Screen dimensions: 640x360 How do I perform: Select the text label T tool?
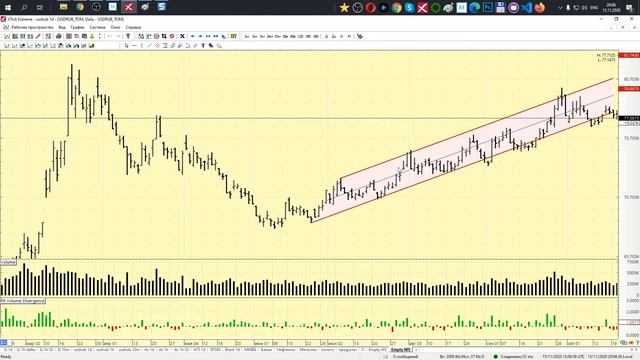tap(203, 46)
